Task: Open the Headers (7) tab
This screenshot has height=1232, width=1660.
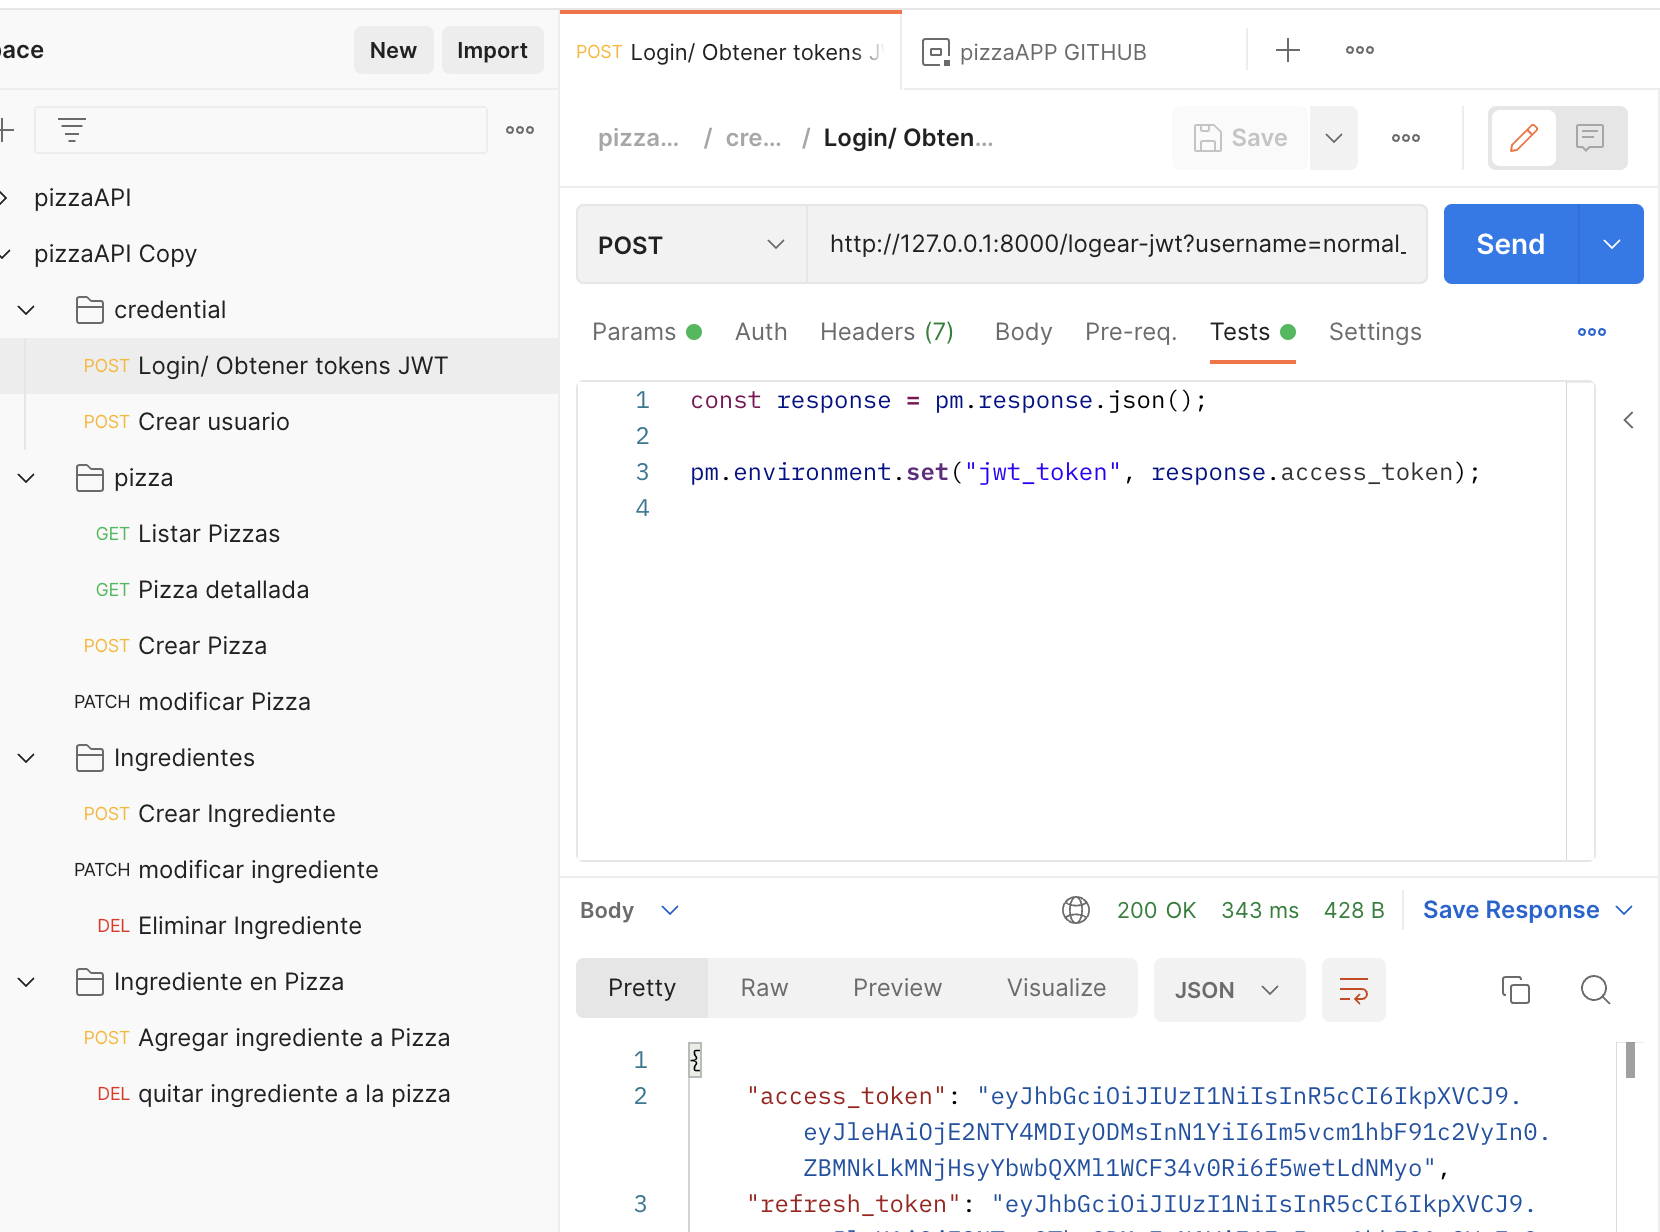Action: 887,332
